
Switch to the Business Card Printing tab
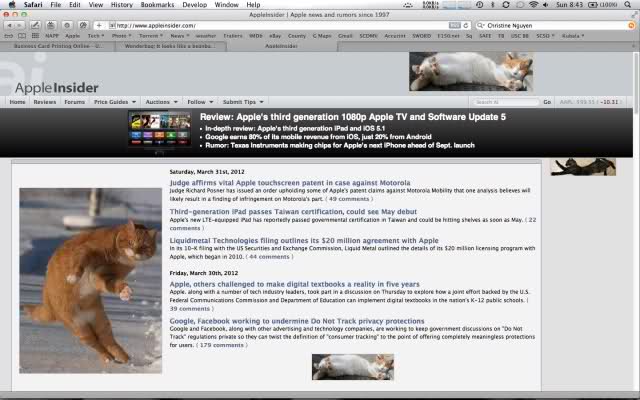[x=58, y=46]
